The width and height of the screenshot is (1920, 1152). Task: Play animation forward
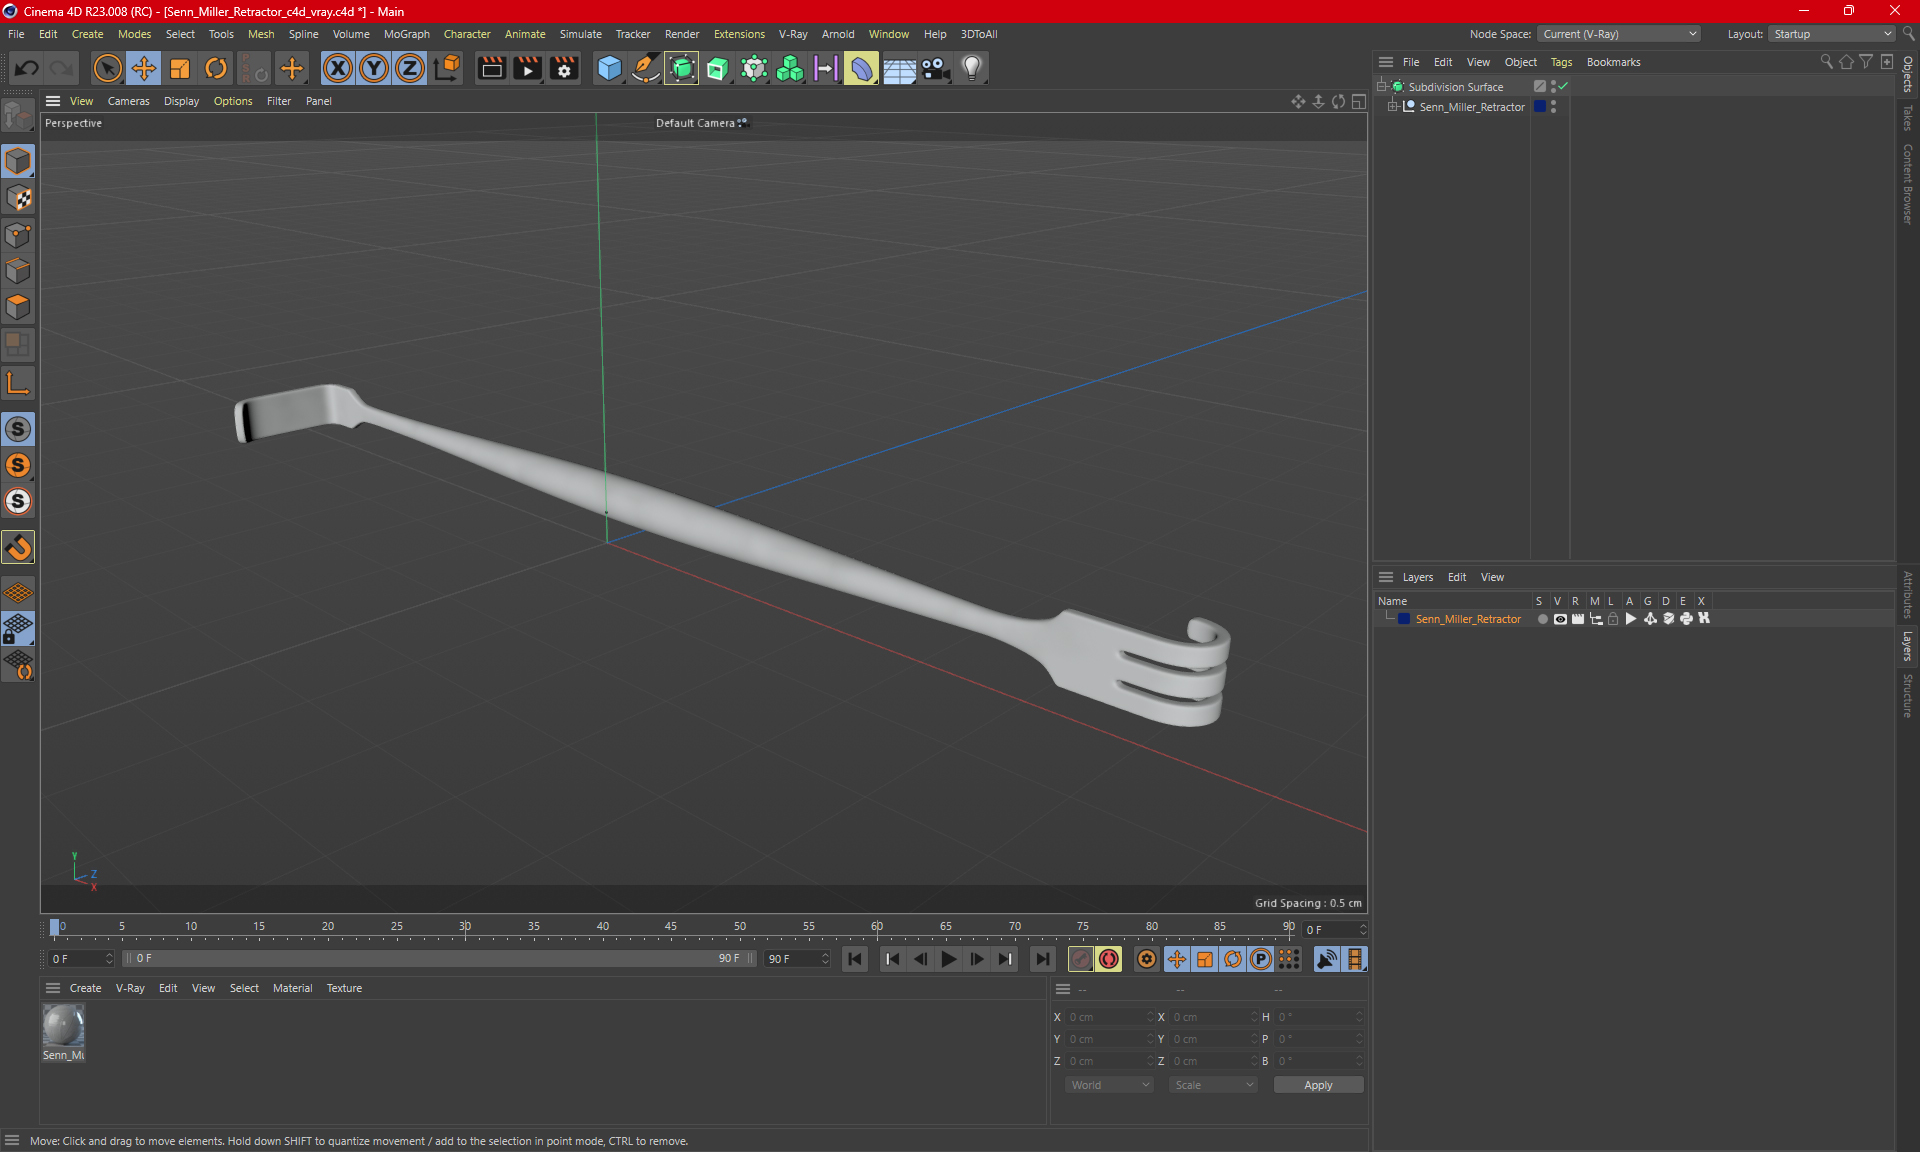pos(948,959)
